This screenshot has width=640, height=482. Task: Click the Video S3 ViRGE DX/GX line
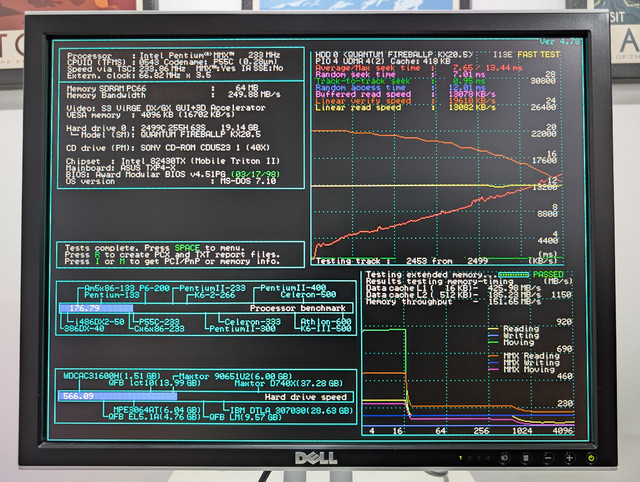[x=166, y=108]
